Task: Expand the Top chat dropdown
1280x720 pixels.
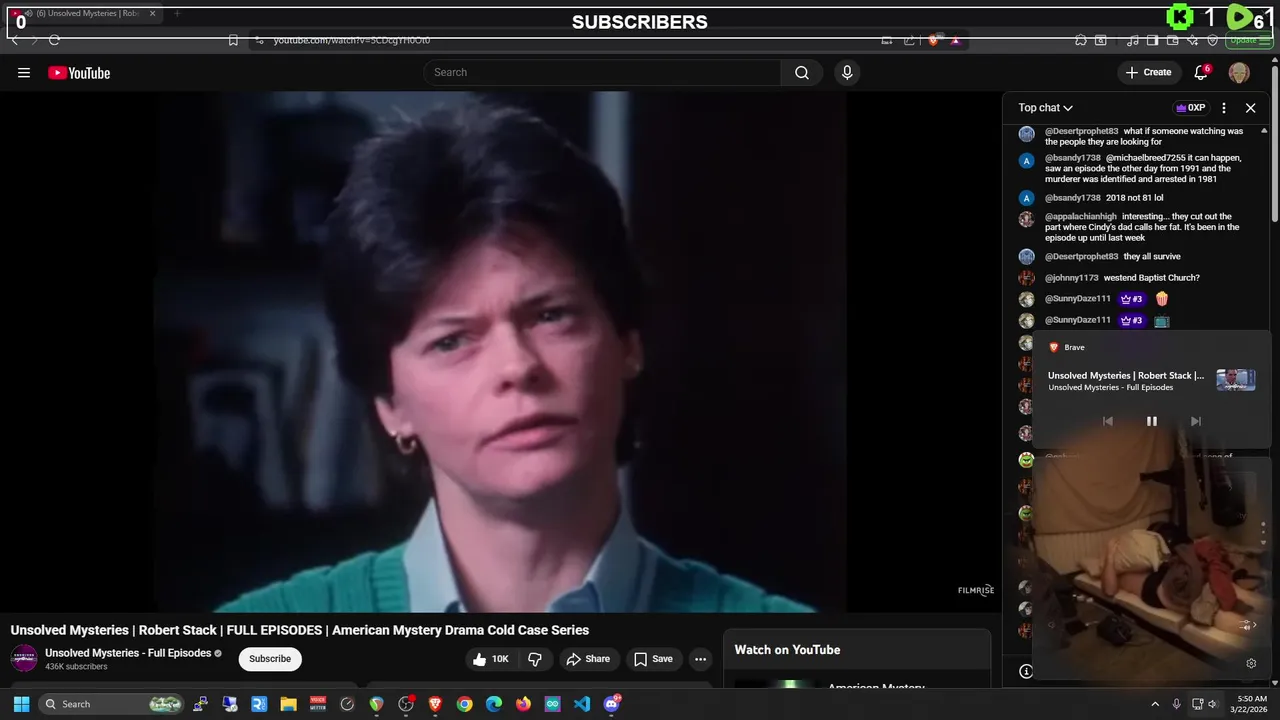Action: coord(1046,108)
